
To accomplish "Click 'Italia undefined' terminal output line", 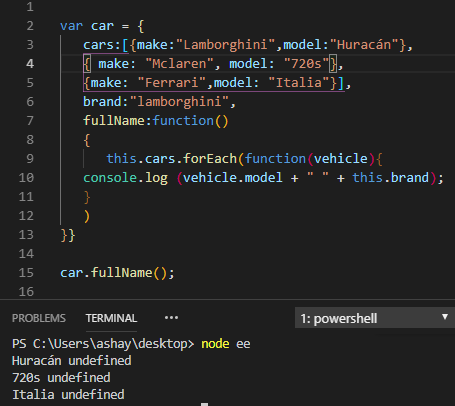I will (x=68, y=395).
